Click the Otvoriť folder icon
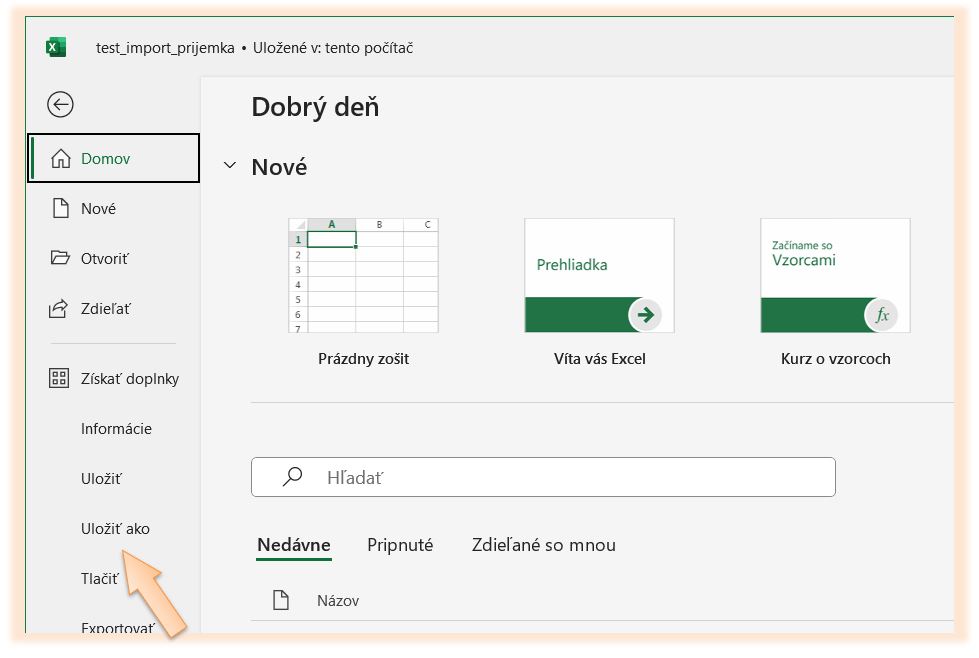 (x=61, y=259)
